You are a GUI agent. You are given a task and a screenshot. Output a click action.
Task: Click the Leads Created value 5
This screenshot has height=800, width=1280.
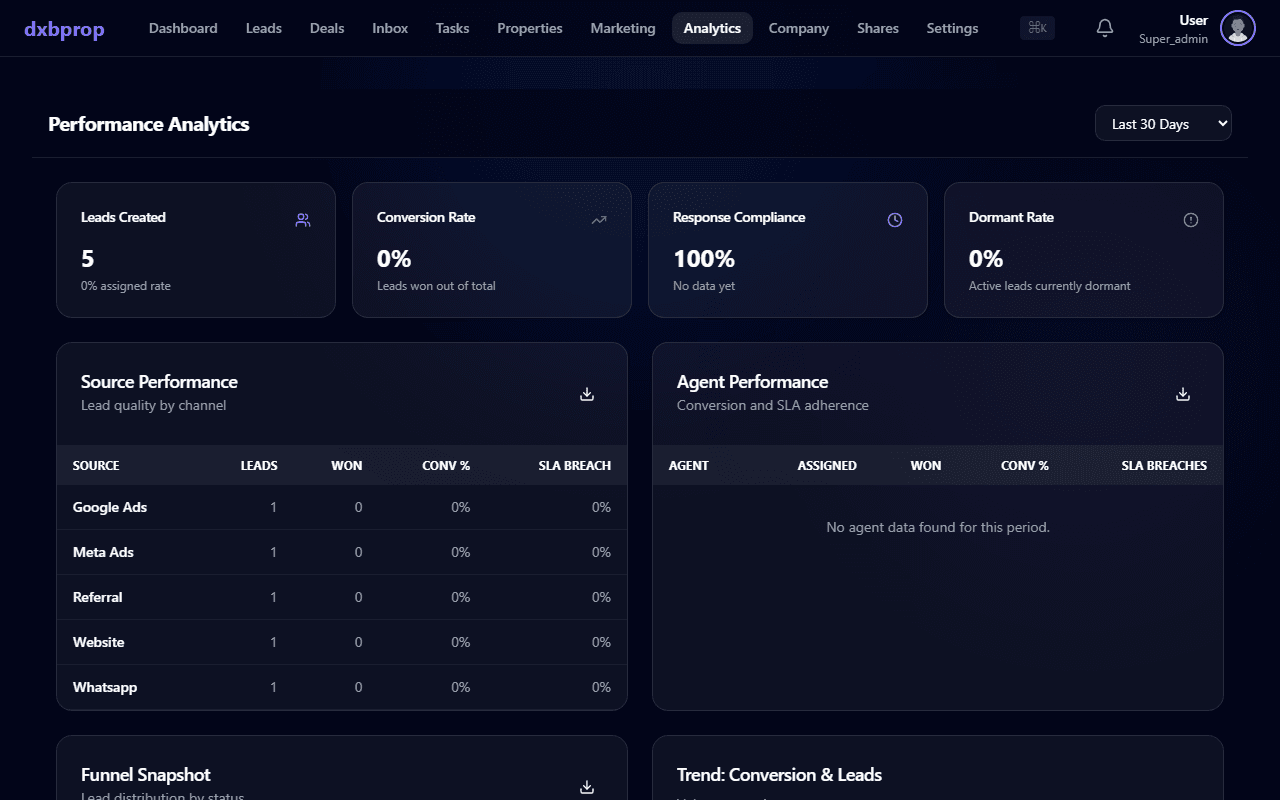pyautogui.click(x=88, y=259)
